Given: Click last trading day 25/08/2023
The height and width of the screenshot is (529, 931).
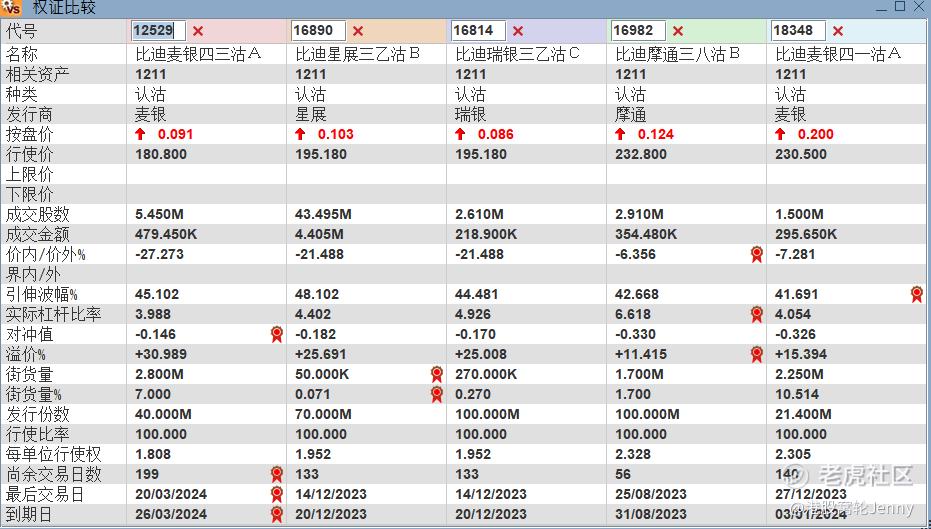Looking at the screenshot, I should point(651,494).
